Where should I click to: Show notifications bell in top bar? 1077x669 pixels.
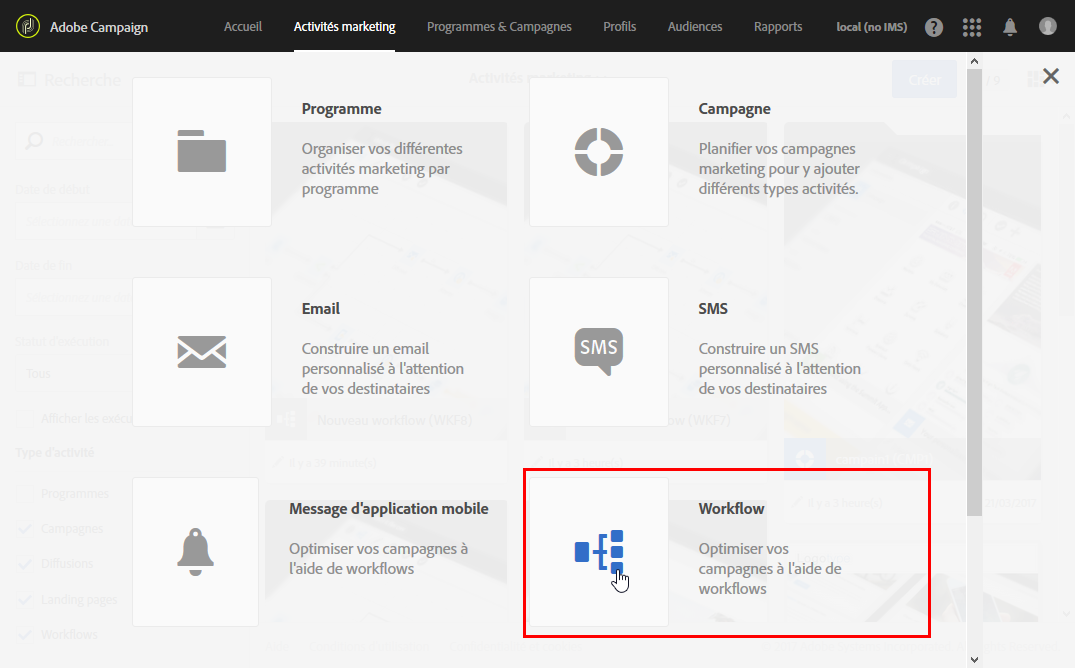pos(1009,27)
